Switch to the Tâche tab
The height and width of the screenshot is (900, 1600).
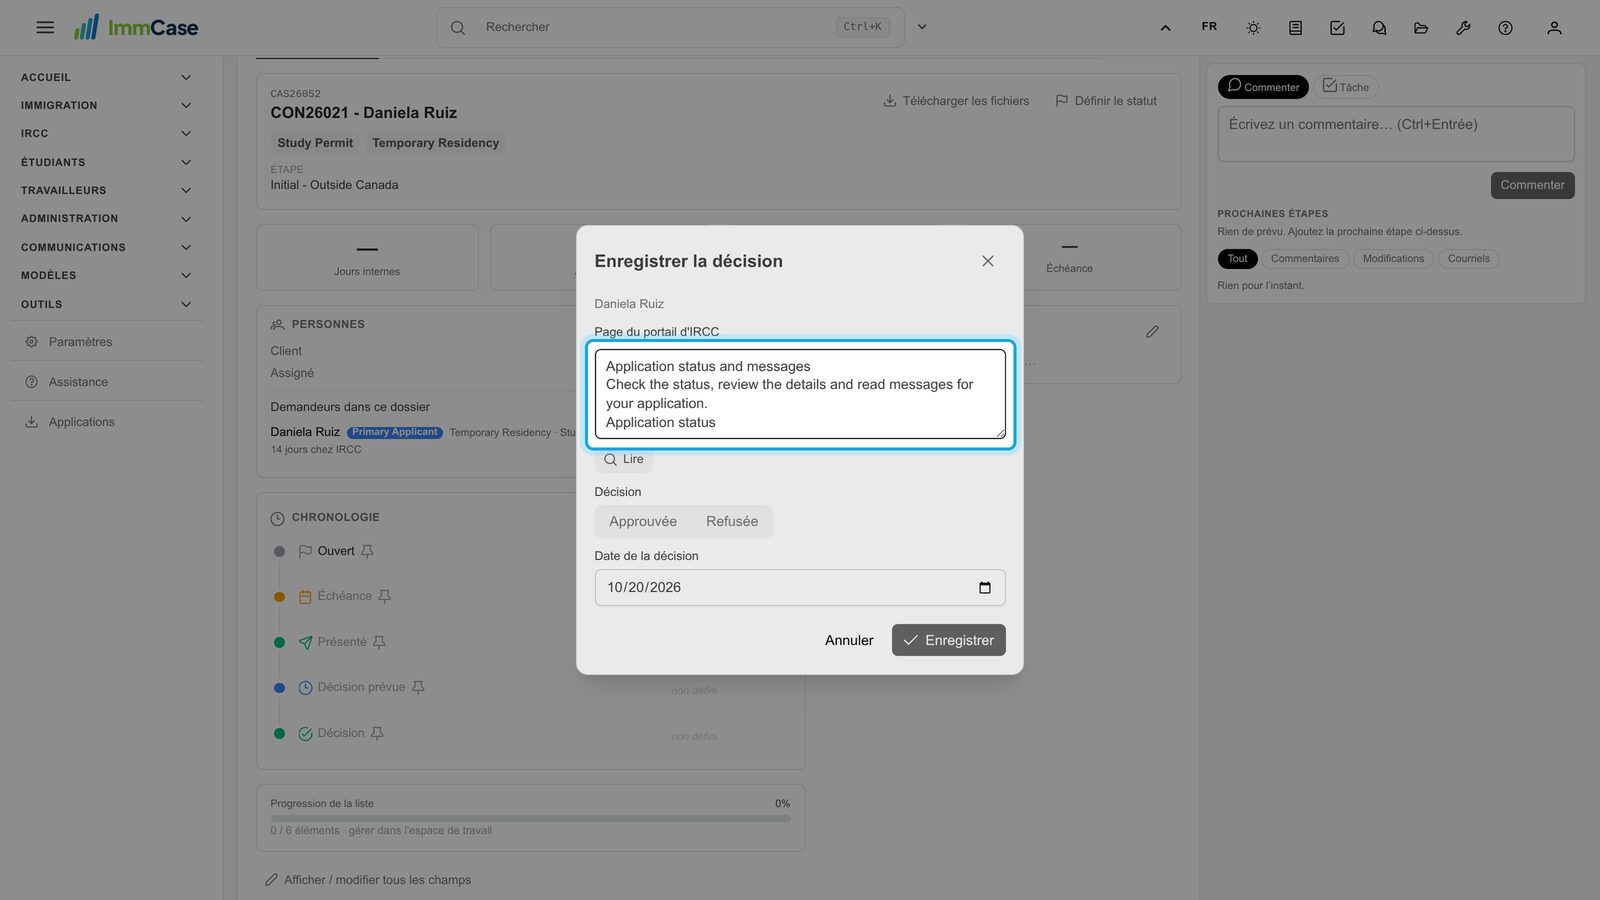[x=1346, y=87]
